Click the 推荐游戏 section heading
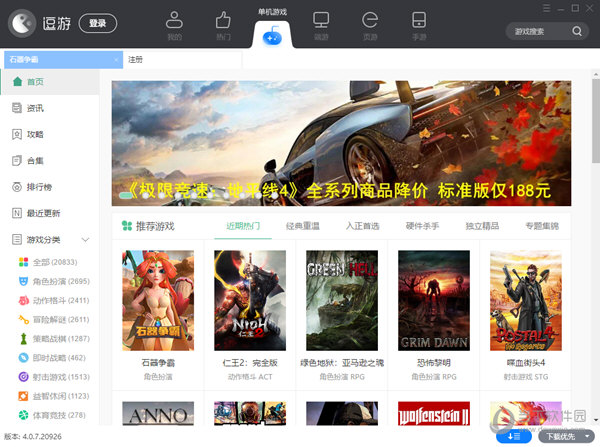The width and height of the screenshot is (600, 447). (155, 226)
